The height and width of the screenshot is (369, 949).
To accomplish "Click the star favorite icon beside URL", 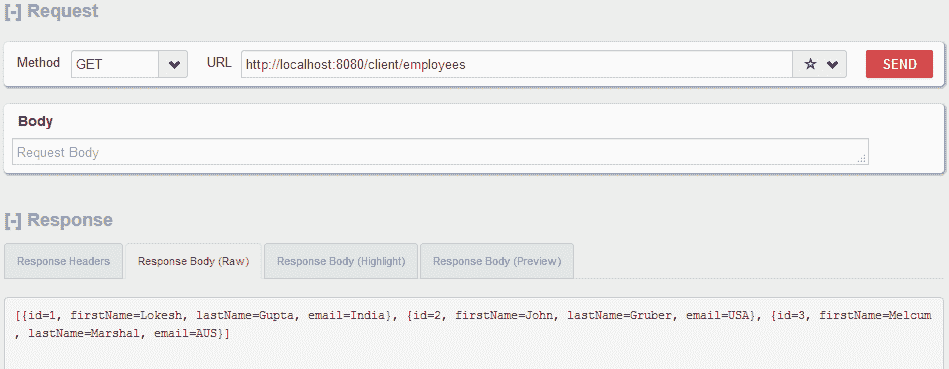I will point(810,64).
